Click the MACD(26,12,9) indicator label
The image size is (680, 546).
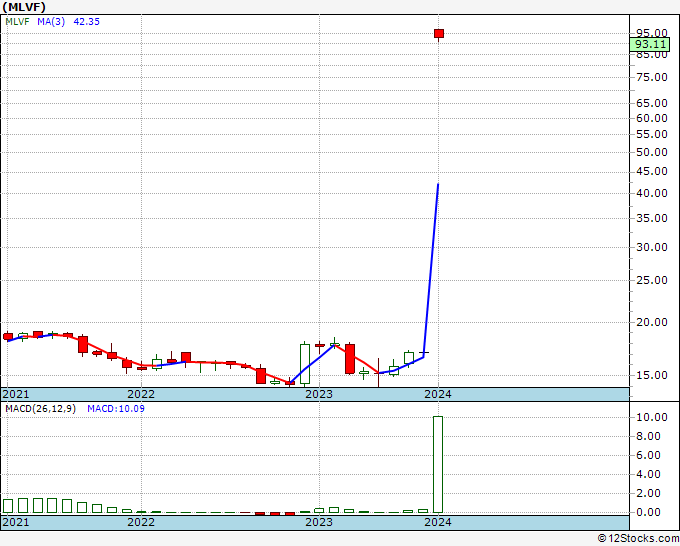point(40,409)
